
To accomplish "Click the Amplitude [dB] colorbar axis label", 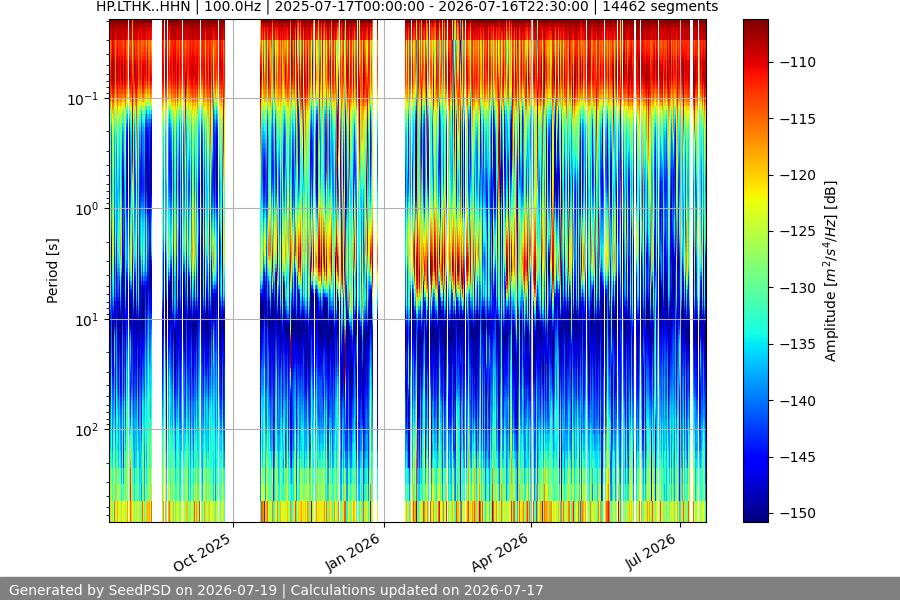I will point(831,271).
